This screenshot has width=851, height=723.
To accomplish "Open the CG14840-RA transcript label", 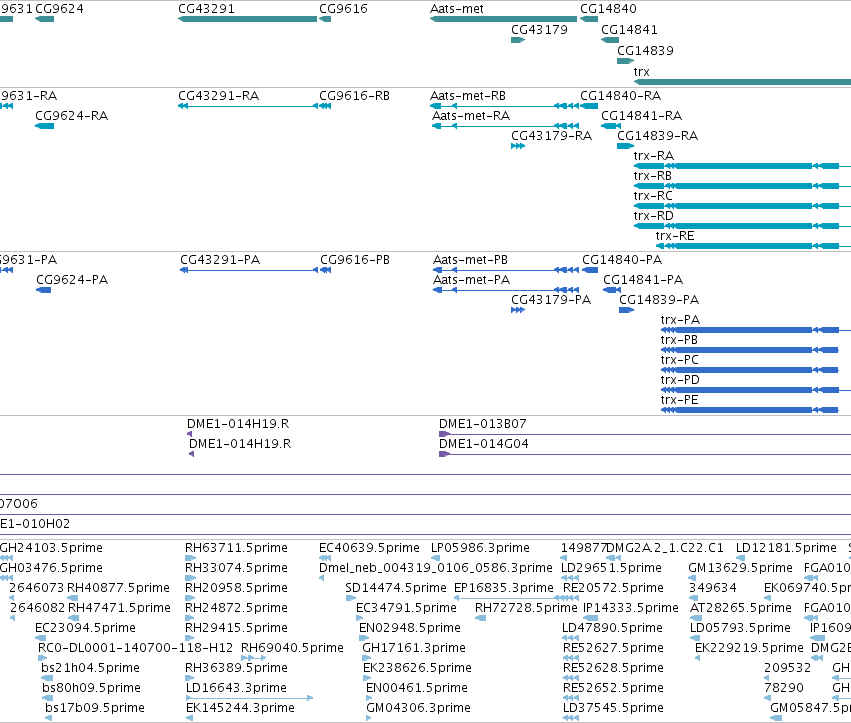I will coord(620,96).
